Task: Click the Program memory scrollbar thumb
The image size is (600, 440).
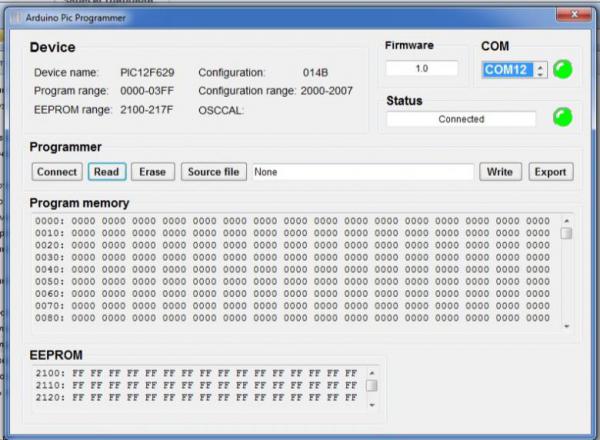Action: point(567,233)
